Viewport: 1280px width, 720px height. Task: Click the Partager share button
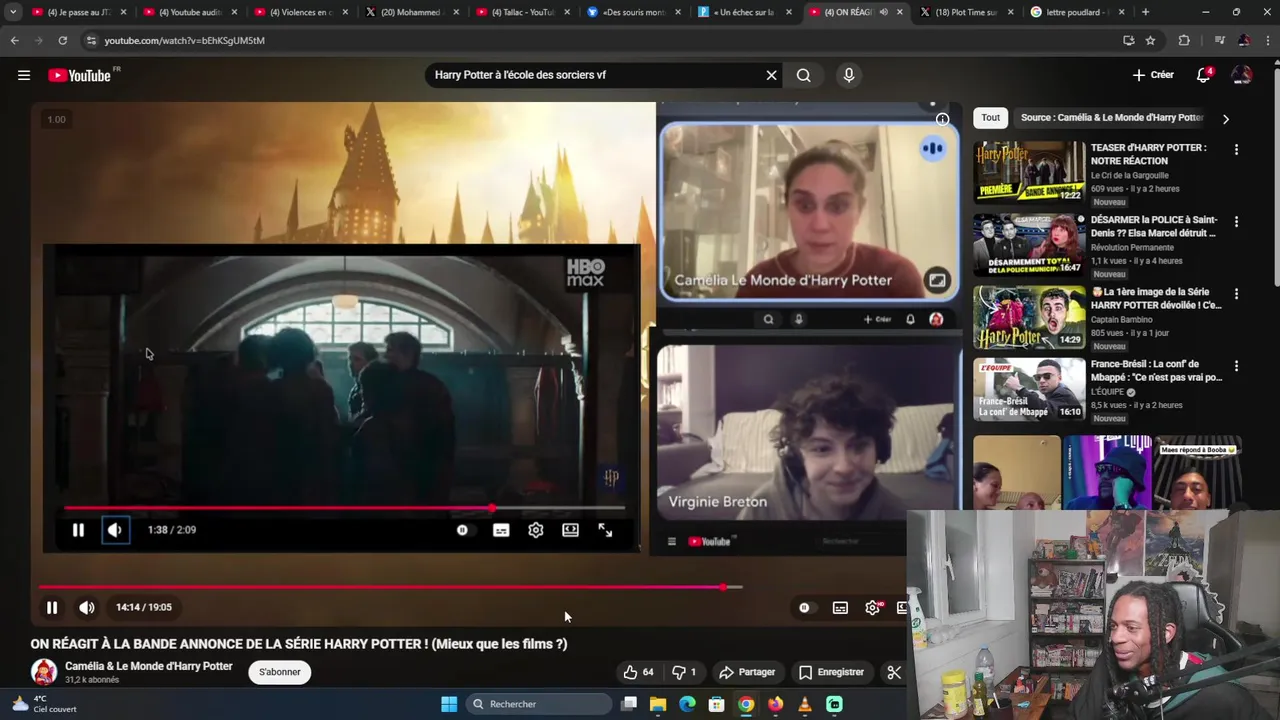[747, 672]
